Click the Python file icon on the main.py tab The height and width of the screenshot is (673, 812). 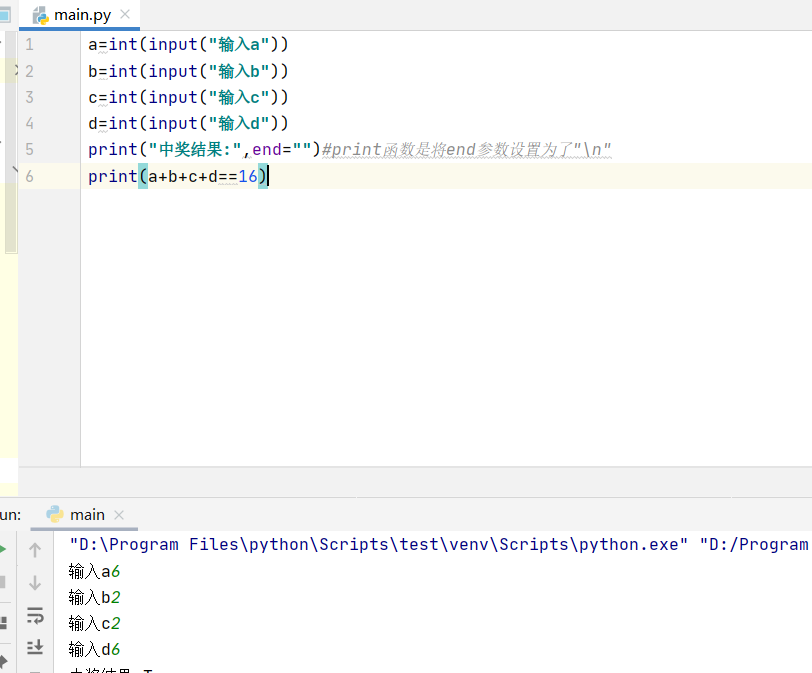[40, 14]
